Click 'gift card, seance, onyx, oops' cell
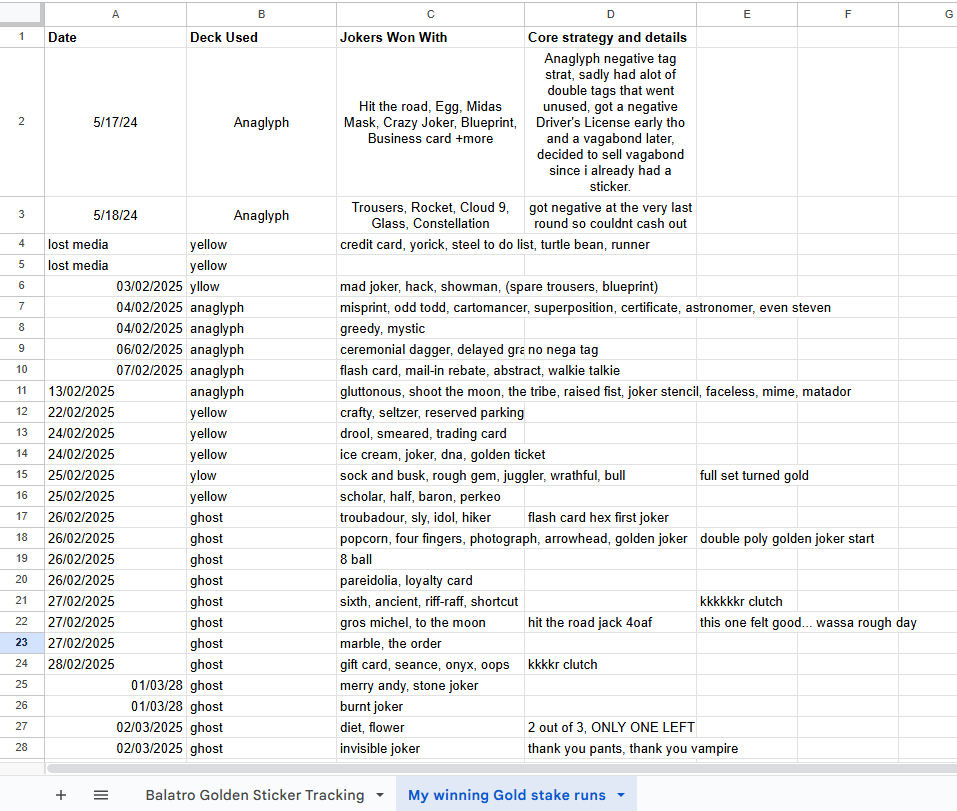The height and width of the screenshot is (811, 957). pyautogui.click(x=430, y=664)
